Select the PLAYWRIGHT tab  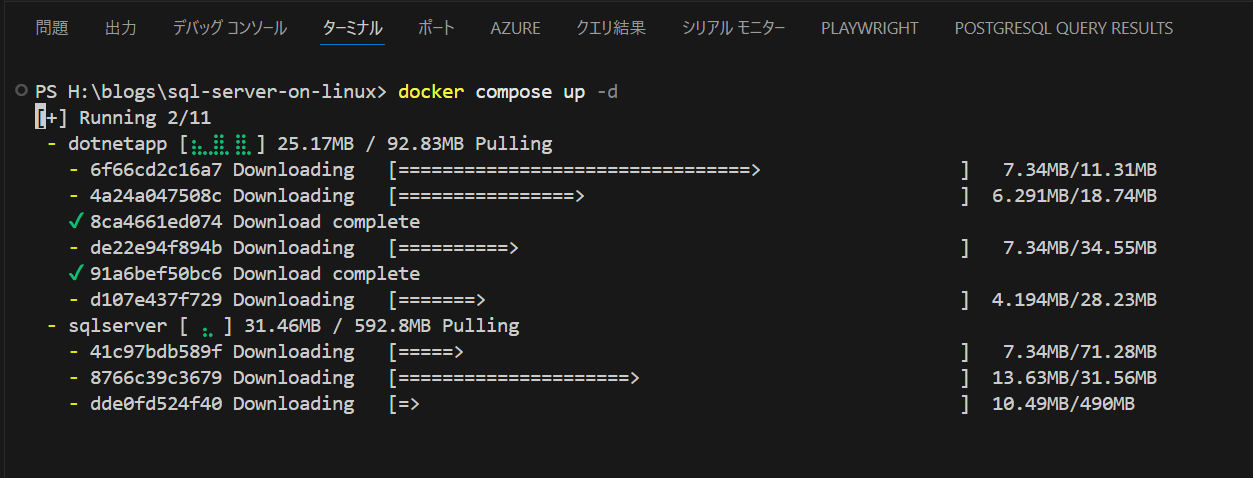869,28
